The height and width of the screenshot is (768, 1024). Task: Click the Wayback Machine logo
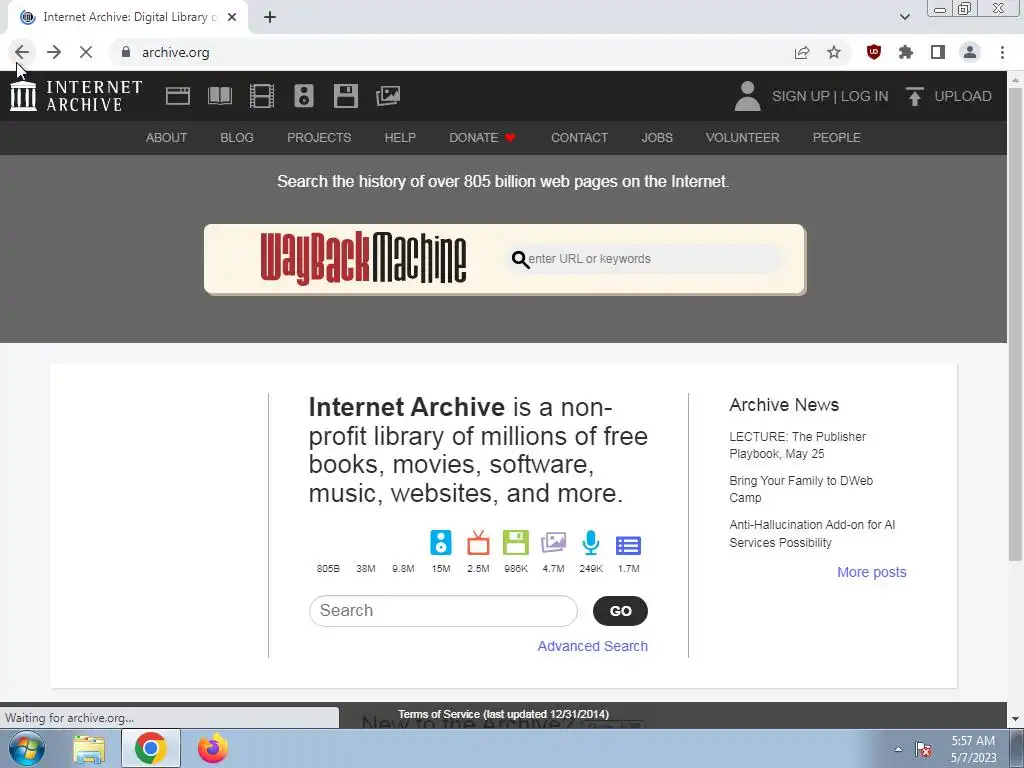point(363,259)
